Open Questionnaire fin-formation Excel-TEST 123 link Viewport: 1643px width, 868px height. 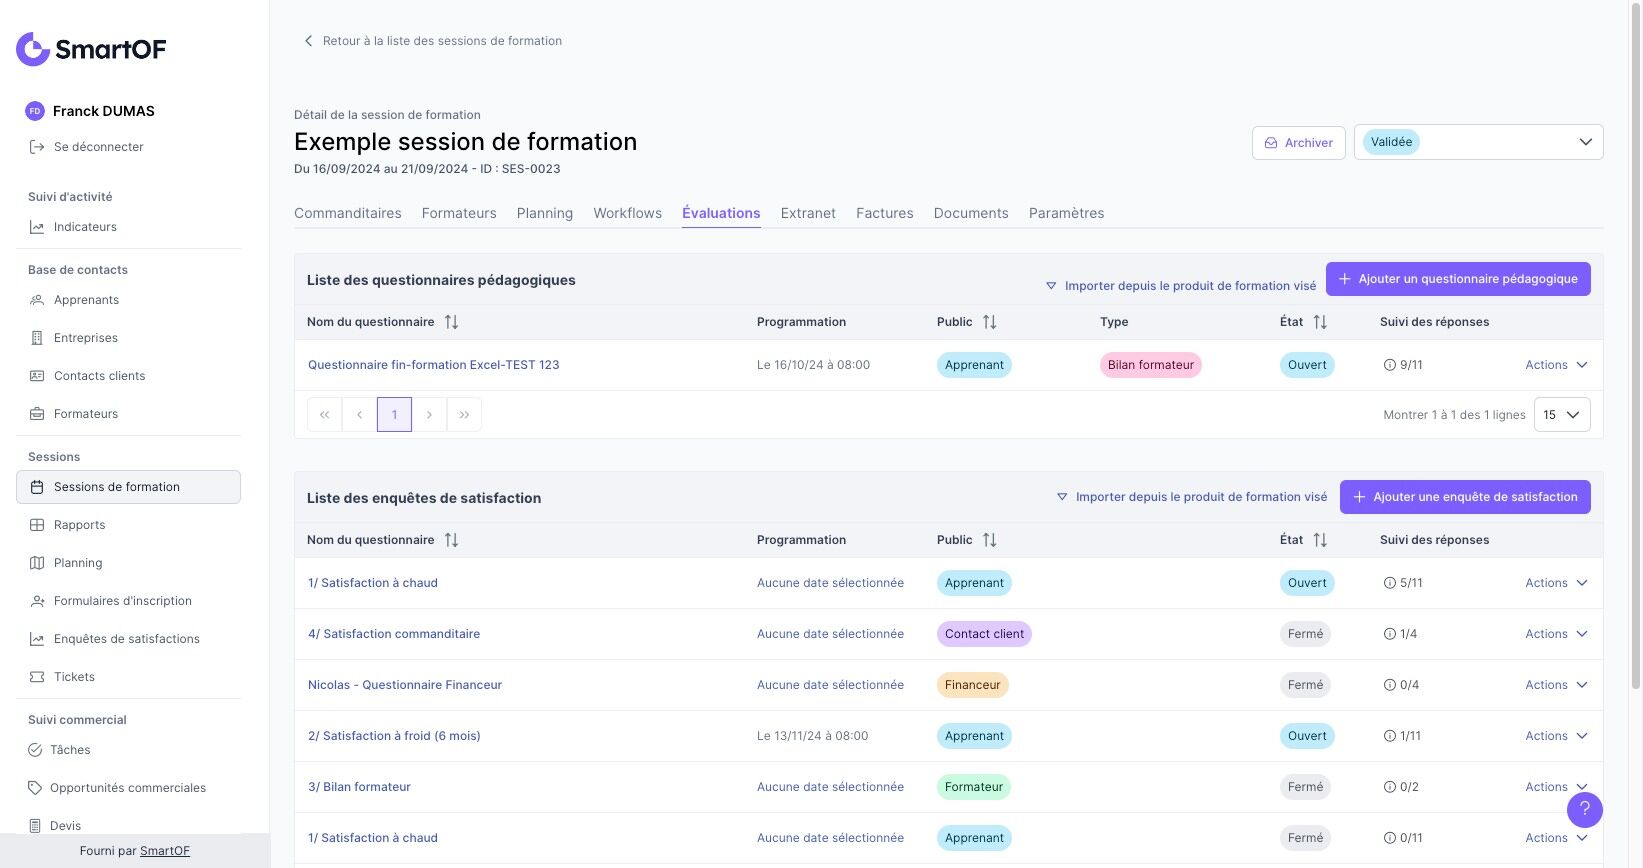[433, 365]
